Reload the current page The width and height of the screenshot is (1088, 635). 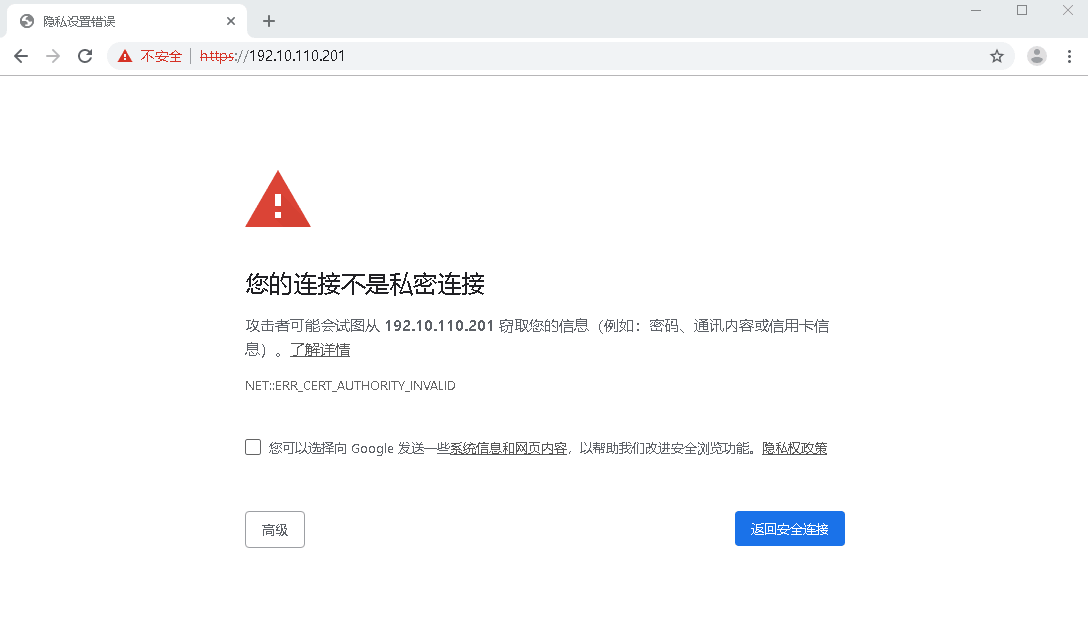(85, 56)
